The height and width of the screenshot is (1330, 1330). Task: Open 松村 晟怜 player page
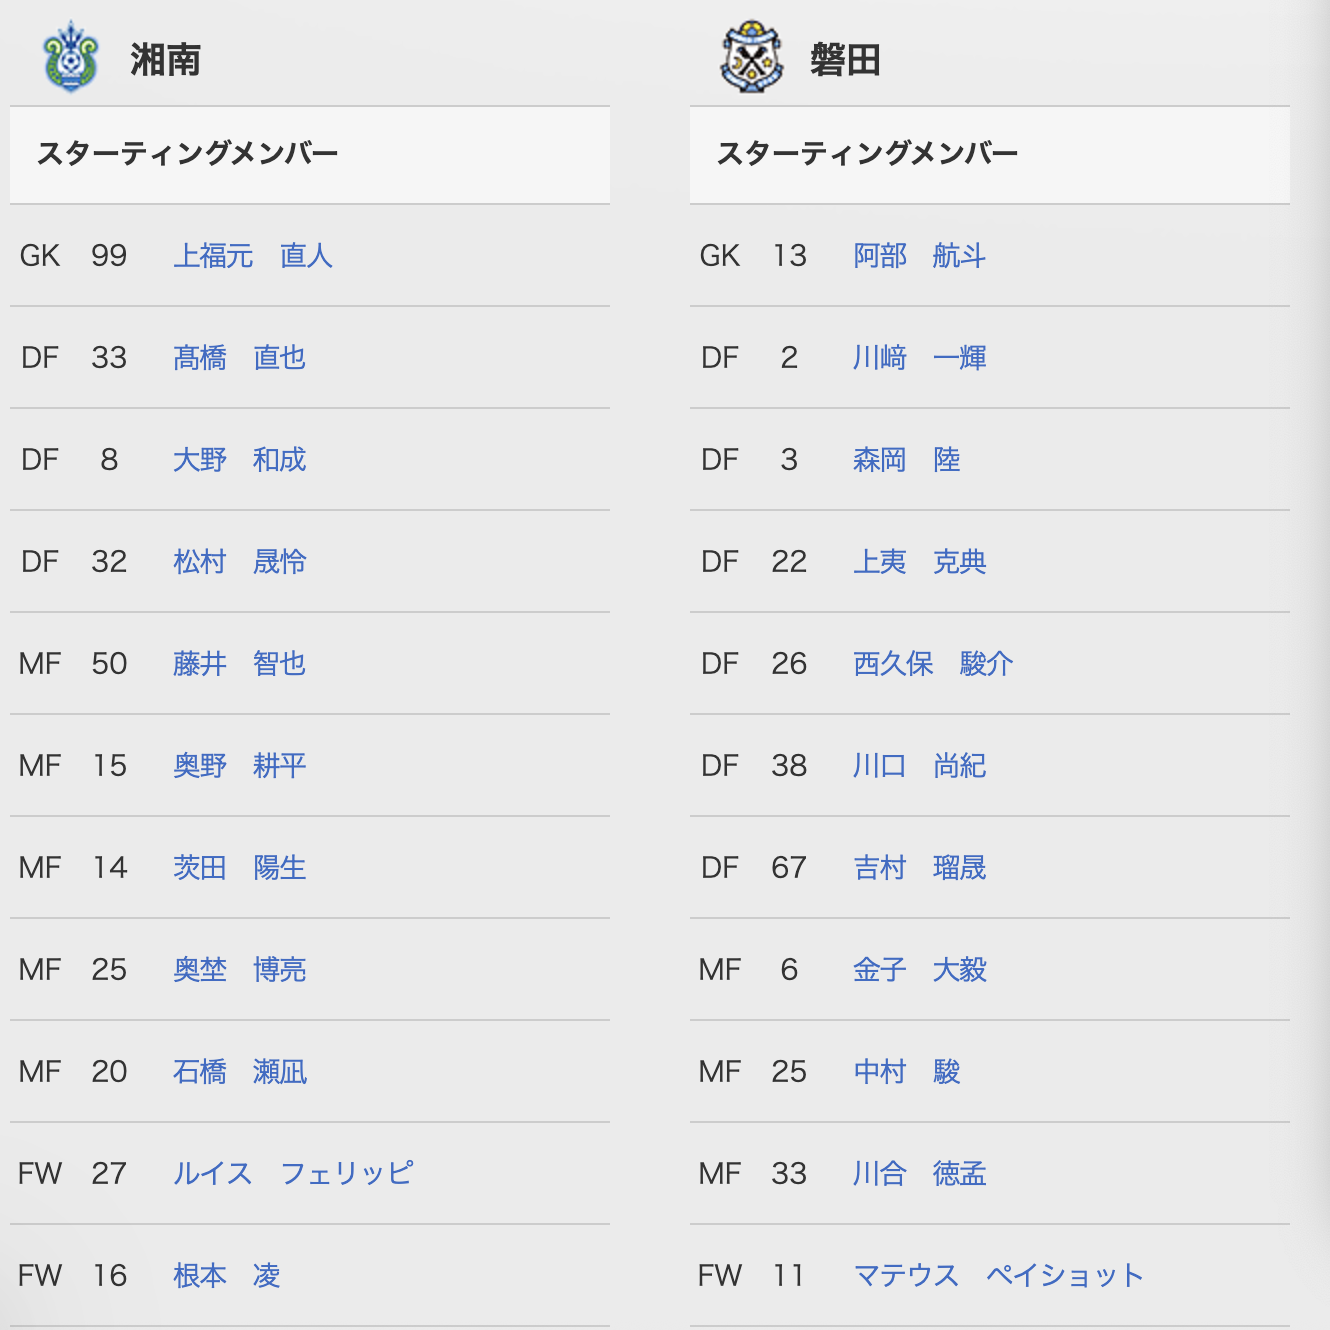[x=240, y=562]
